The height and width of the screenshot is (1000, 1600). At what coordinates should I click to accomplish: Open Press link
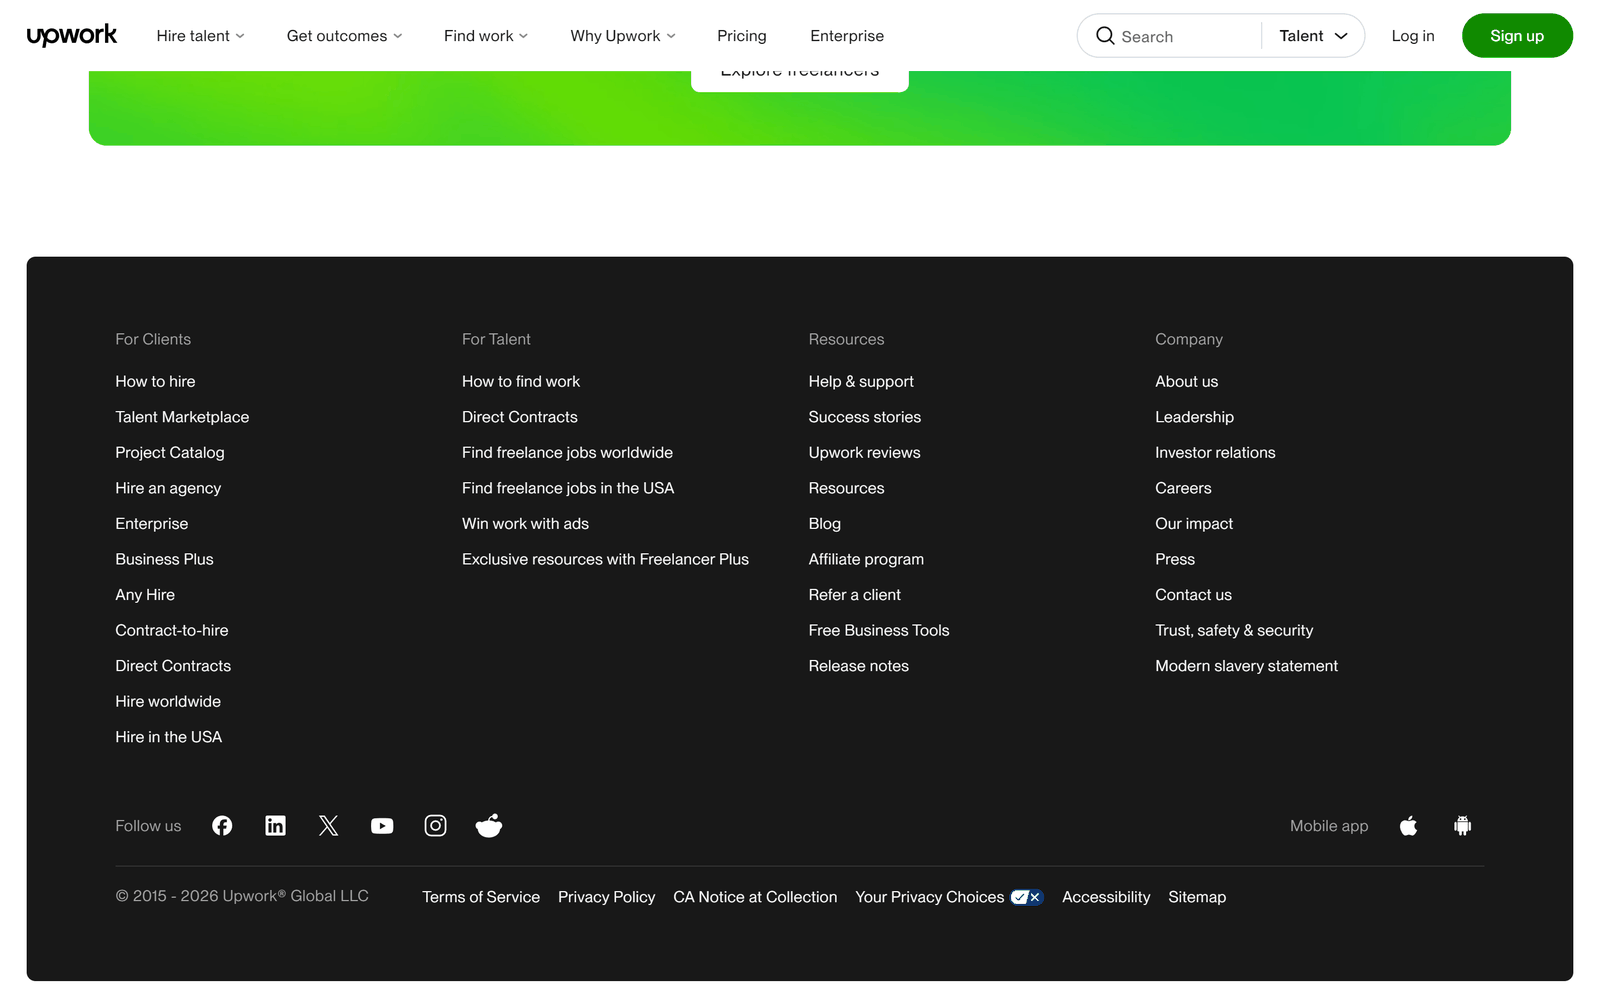1175,559
